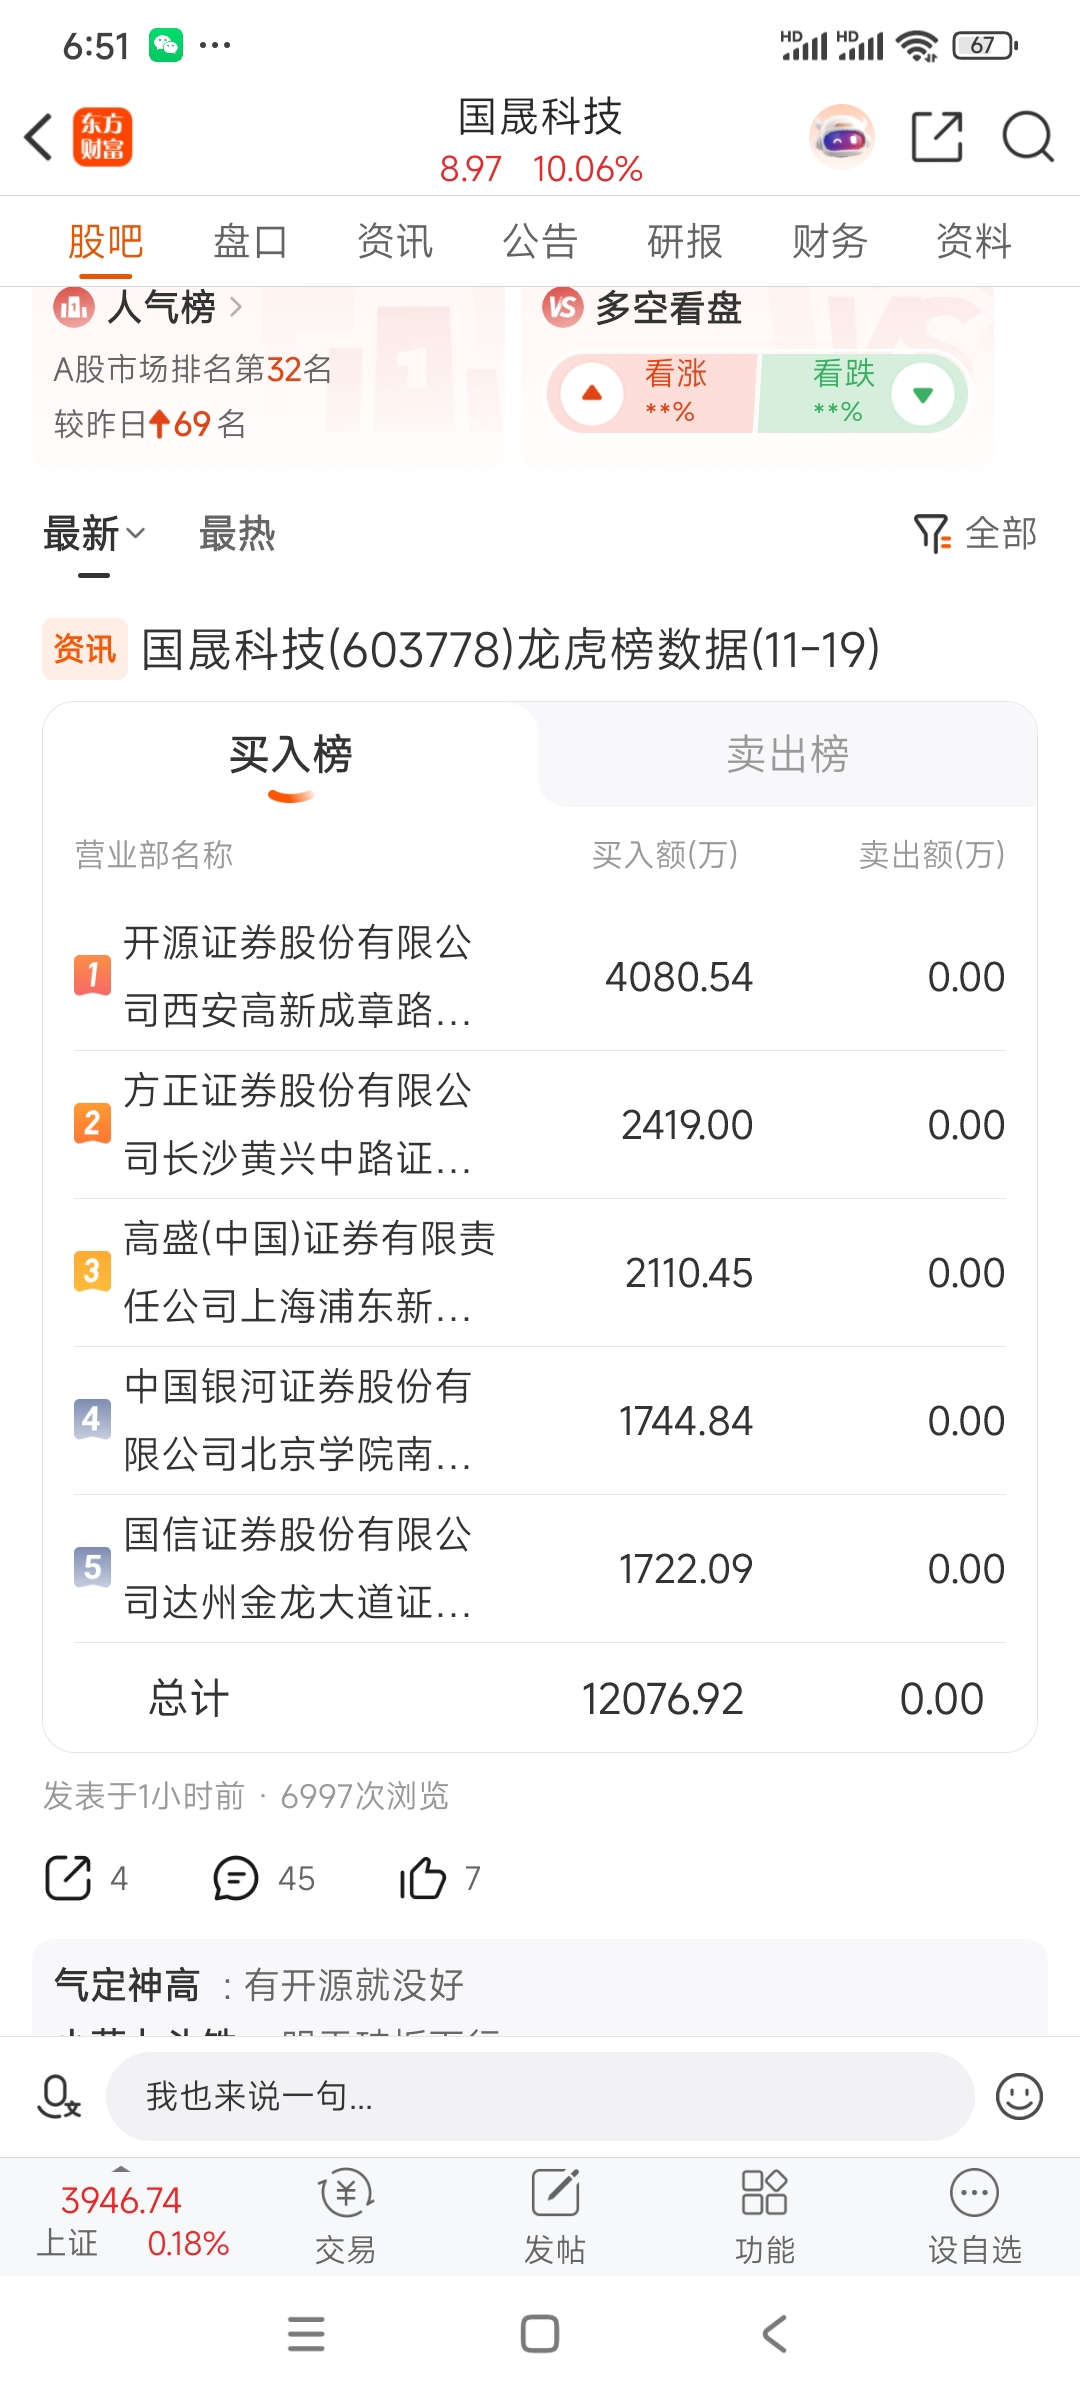
Task: Expand 人气榜 chevron
Action: [236, 306]
